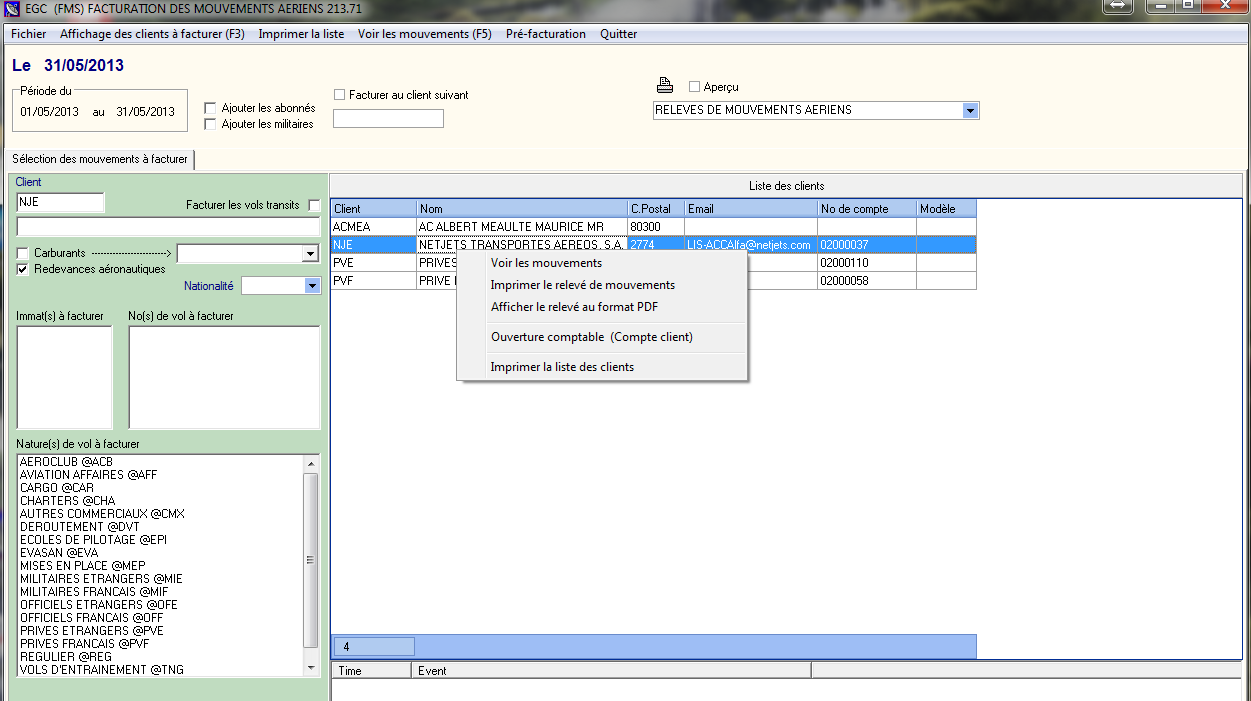
Task: Click Ouverture comptable (Compte client) entry
Action: (592, 337)
